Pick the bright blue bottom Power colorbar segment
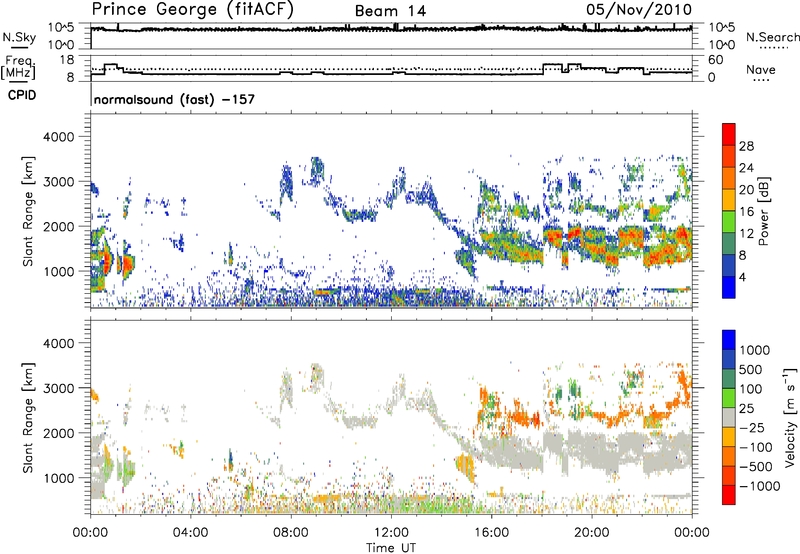 pyautogui.click(x=729, y=287)
